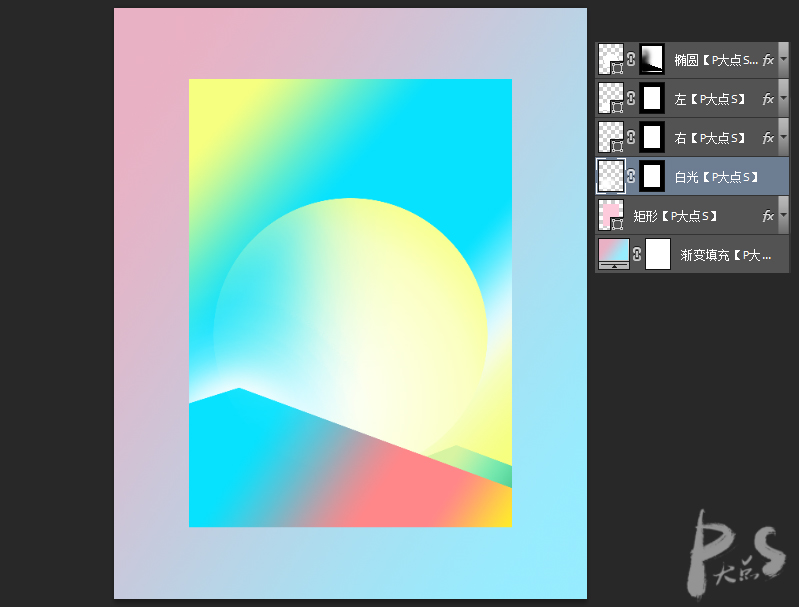
Task: Expand layer effects of the 右 layer
Action: pos(784,137)
